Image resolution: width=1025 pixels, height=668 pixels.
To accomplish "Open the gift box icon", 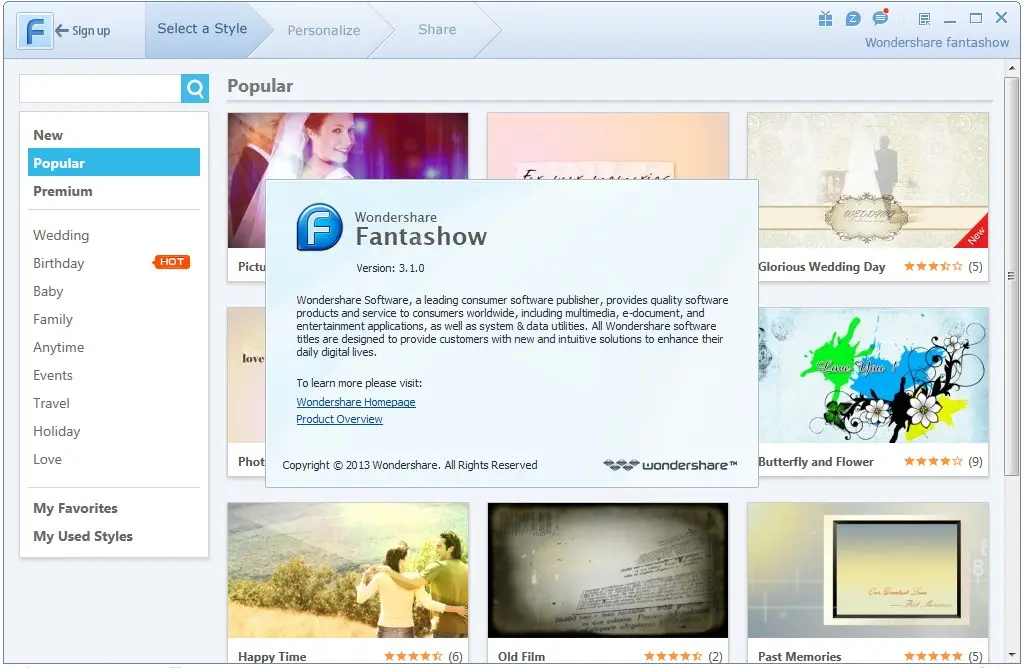I will pyautogui.click(x=826, y=19).
